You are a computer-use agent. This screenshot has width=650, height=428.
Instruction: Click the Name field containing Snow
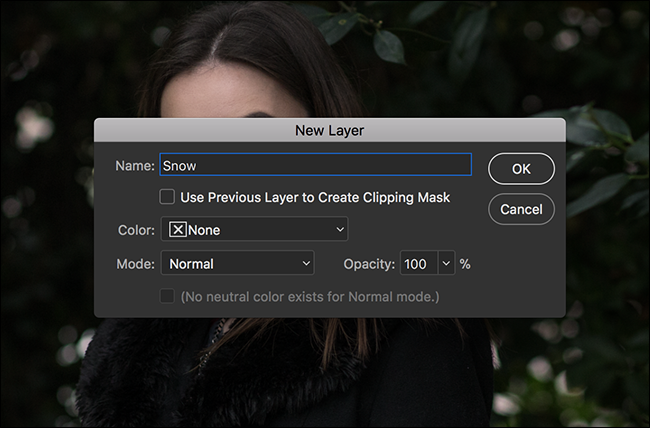click(x=315, y=165)
